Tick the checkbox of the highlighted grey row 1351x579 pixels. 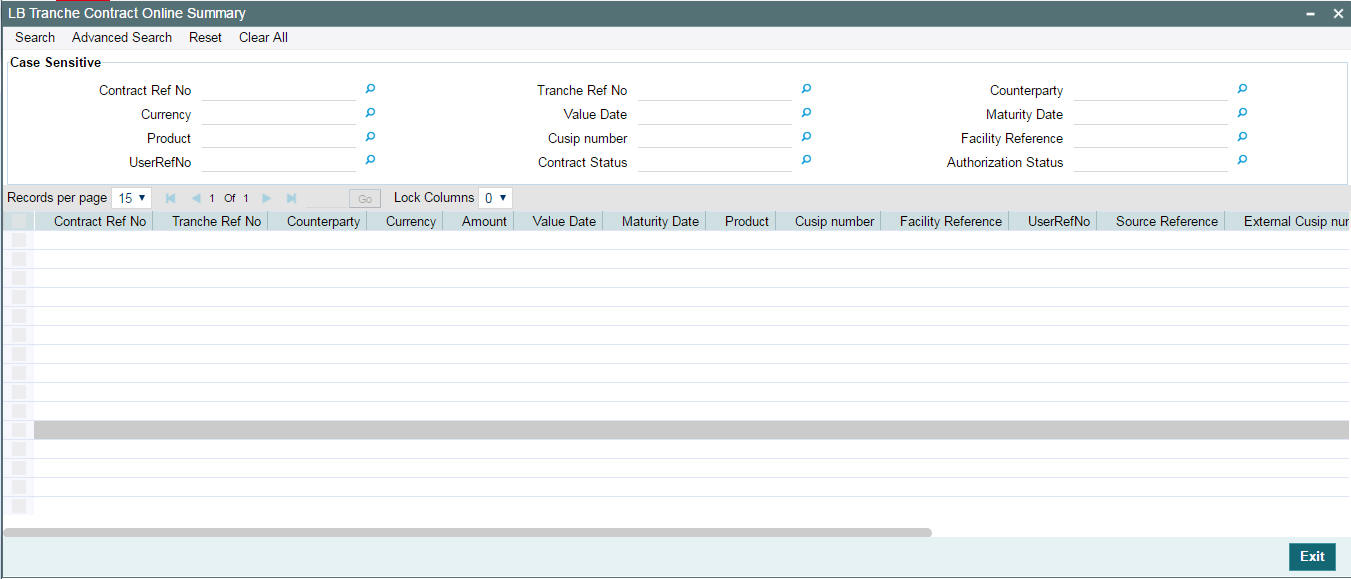[19, 430]
